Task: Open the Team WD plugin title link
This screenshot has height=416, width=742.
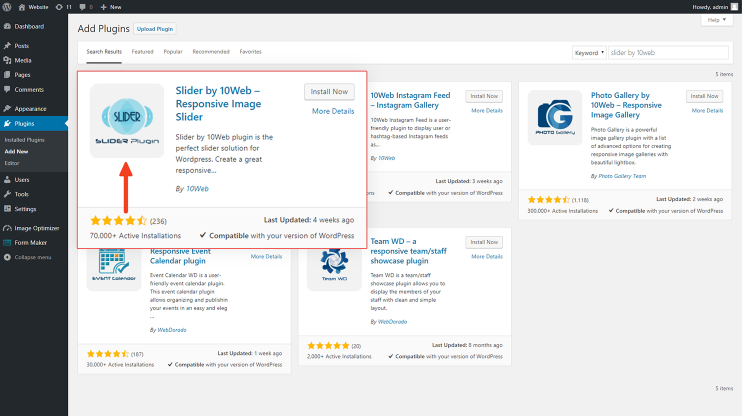Action: pos(408,251)
